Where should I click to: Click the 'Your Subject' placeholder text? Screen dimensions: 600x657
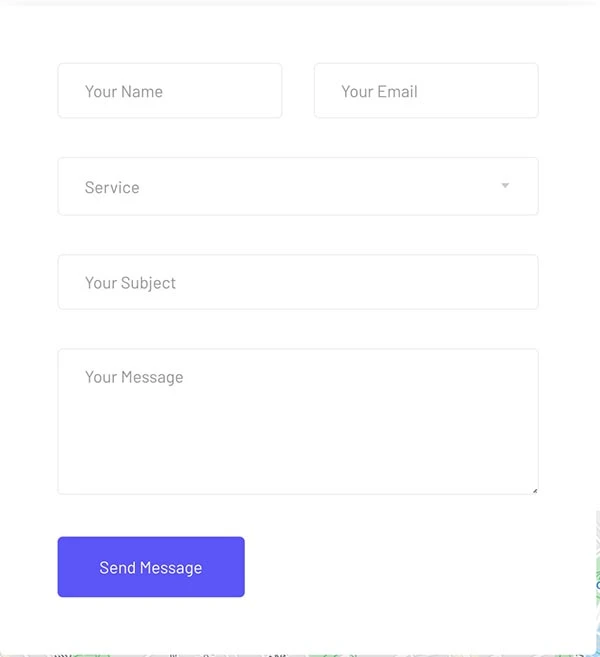point(130,283)
